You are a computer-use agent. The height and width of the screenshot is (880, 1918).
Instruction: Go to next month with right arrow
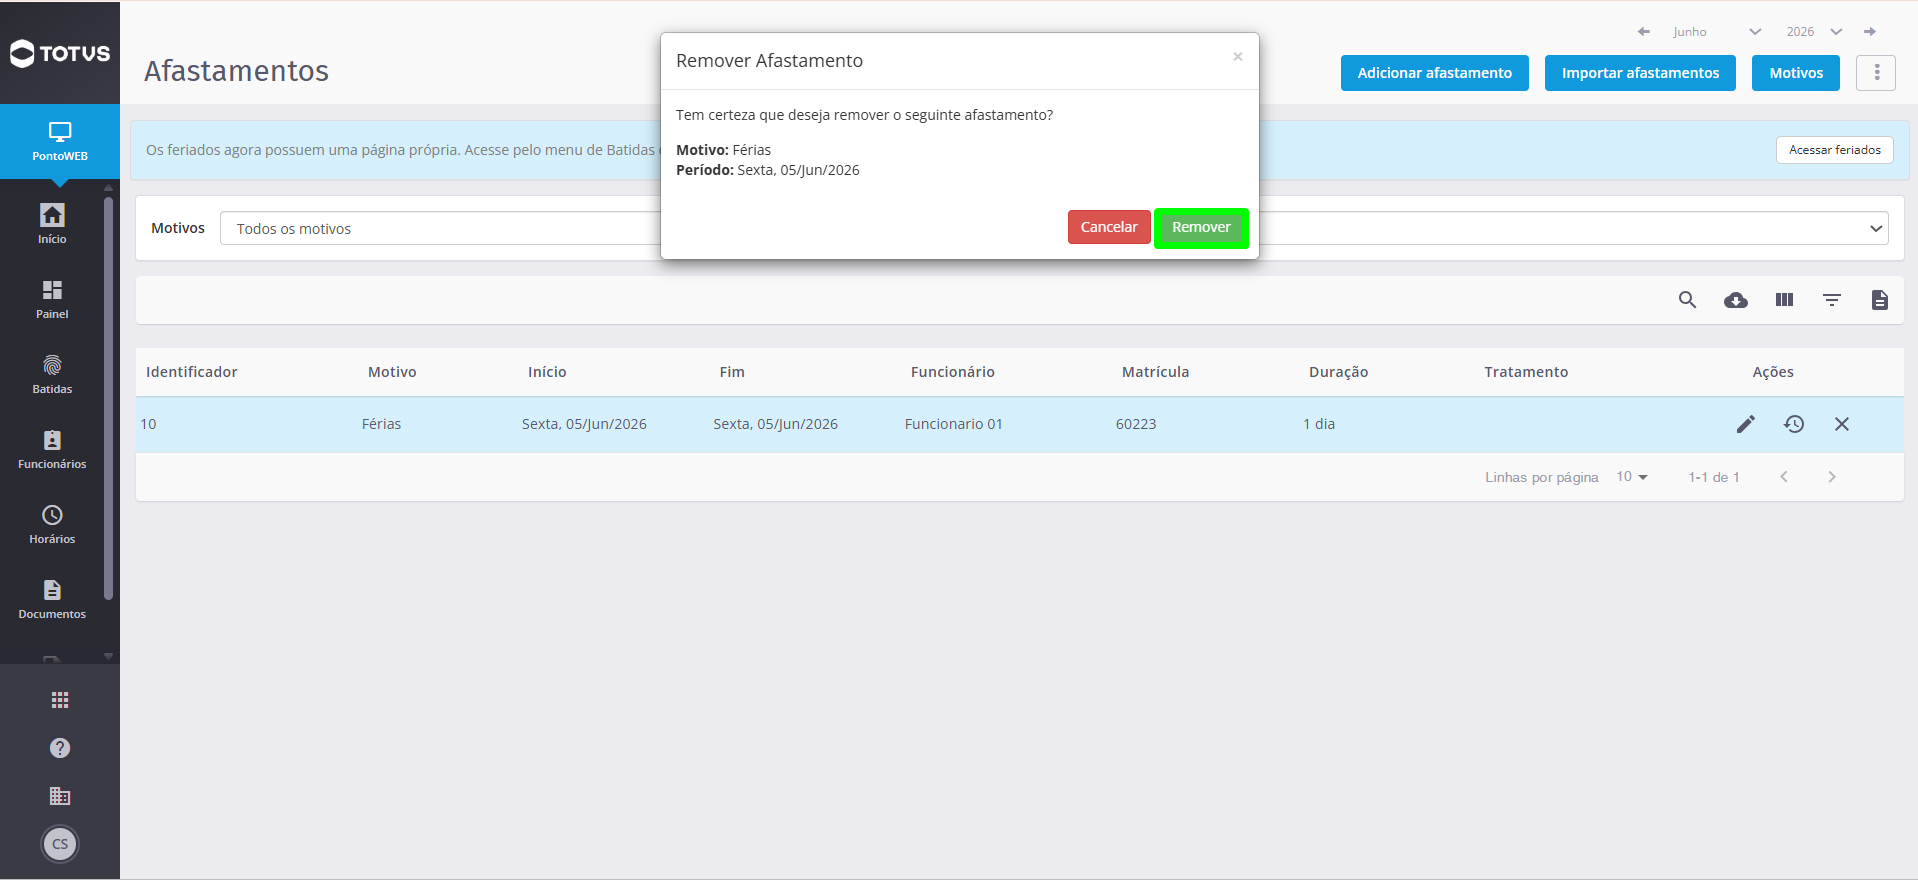(1870, 32)
